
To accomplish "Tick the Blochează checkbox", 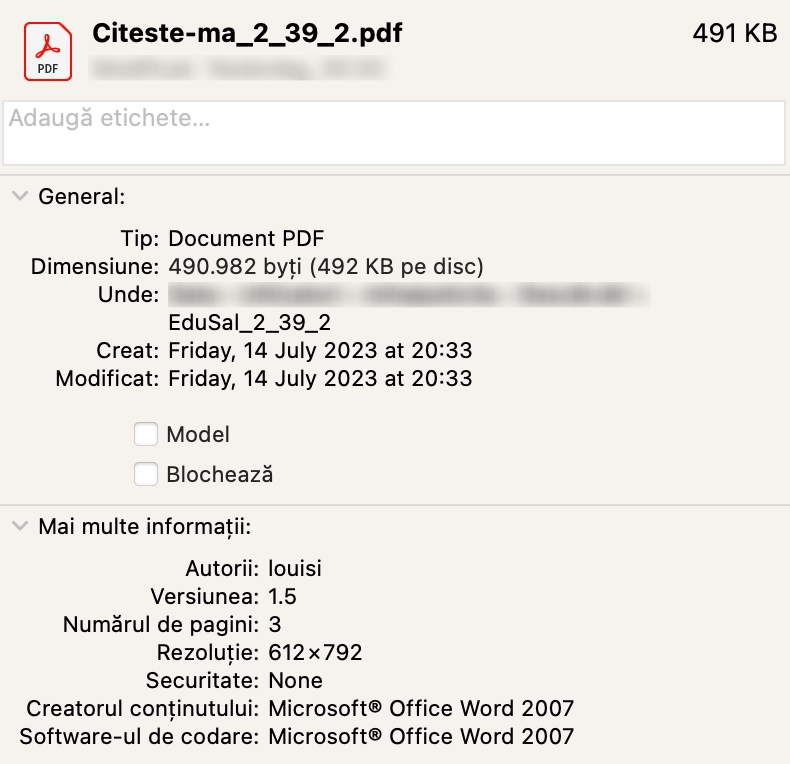I will (146, 474).
